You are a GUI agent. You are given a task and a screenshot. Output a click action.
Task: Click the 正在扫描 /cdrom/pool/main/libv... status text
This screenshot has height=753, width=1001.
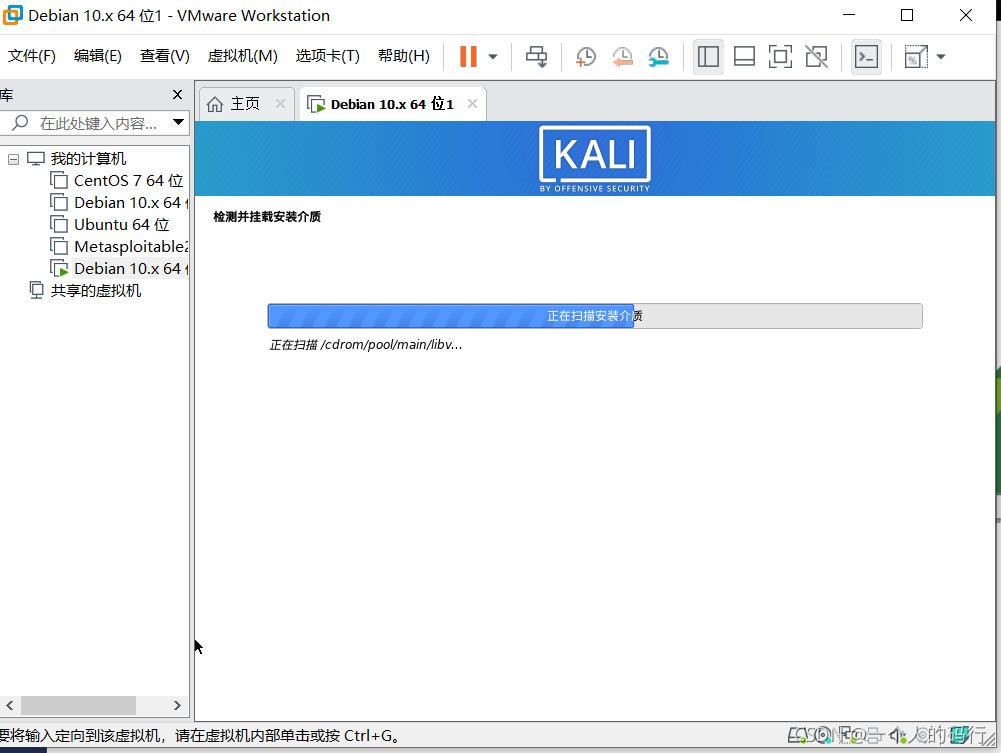(x=365, y=345)
